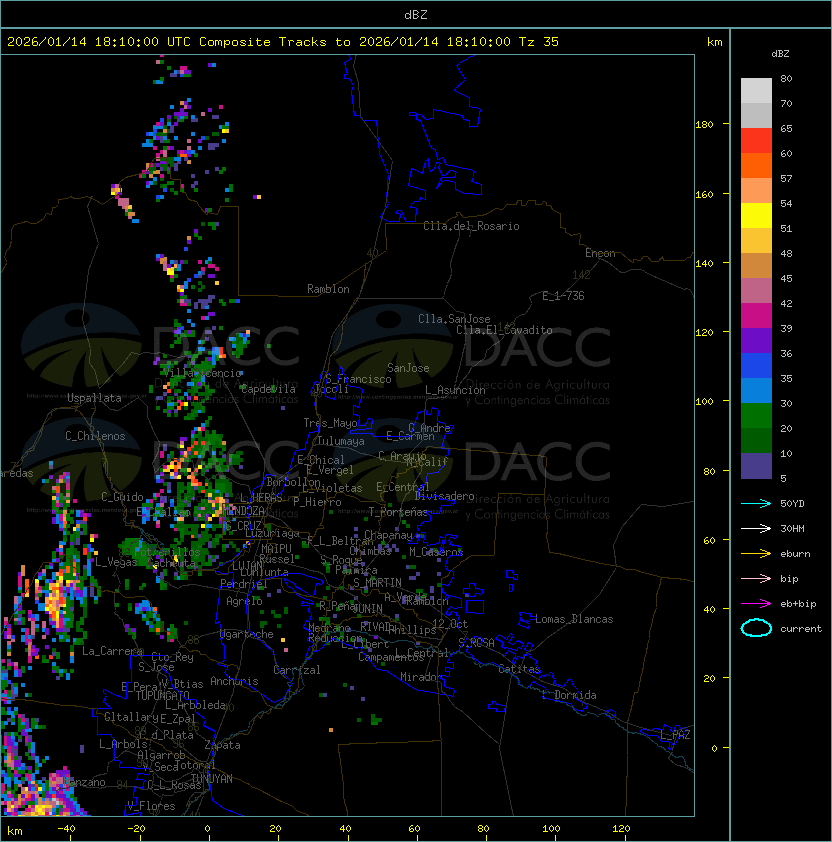This screenshot has width=832, height=842.
Task: Click the 'Anchoris' place label
Action: [234, 681]
